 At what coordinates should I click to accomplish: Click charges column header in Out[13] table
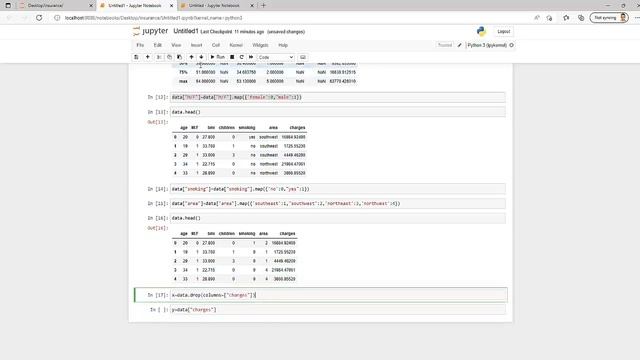click(x=297, y=128)
